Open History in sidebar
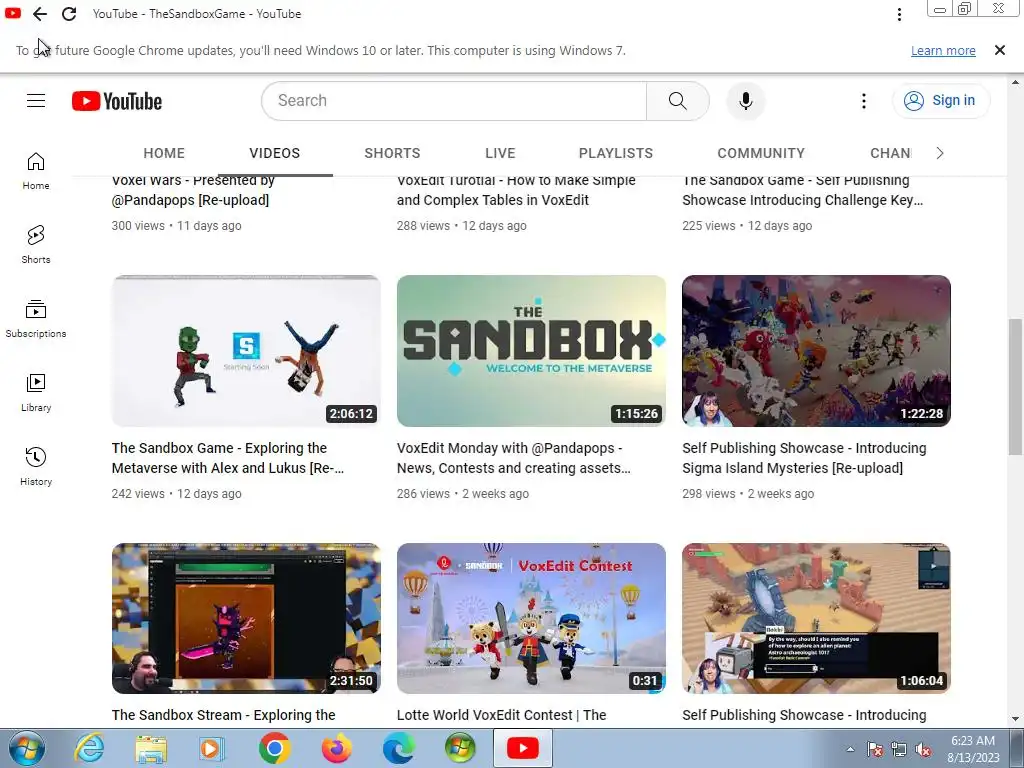The height and width of the screenshot is (768, 1024). [36, 466]
